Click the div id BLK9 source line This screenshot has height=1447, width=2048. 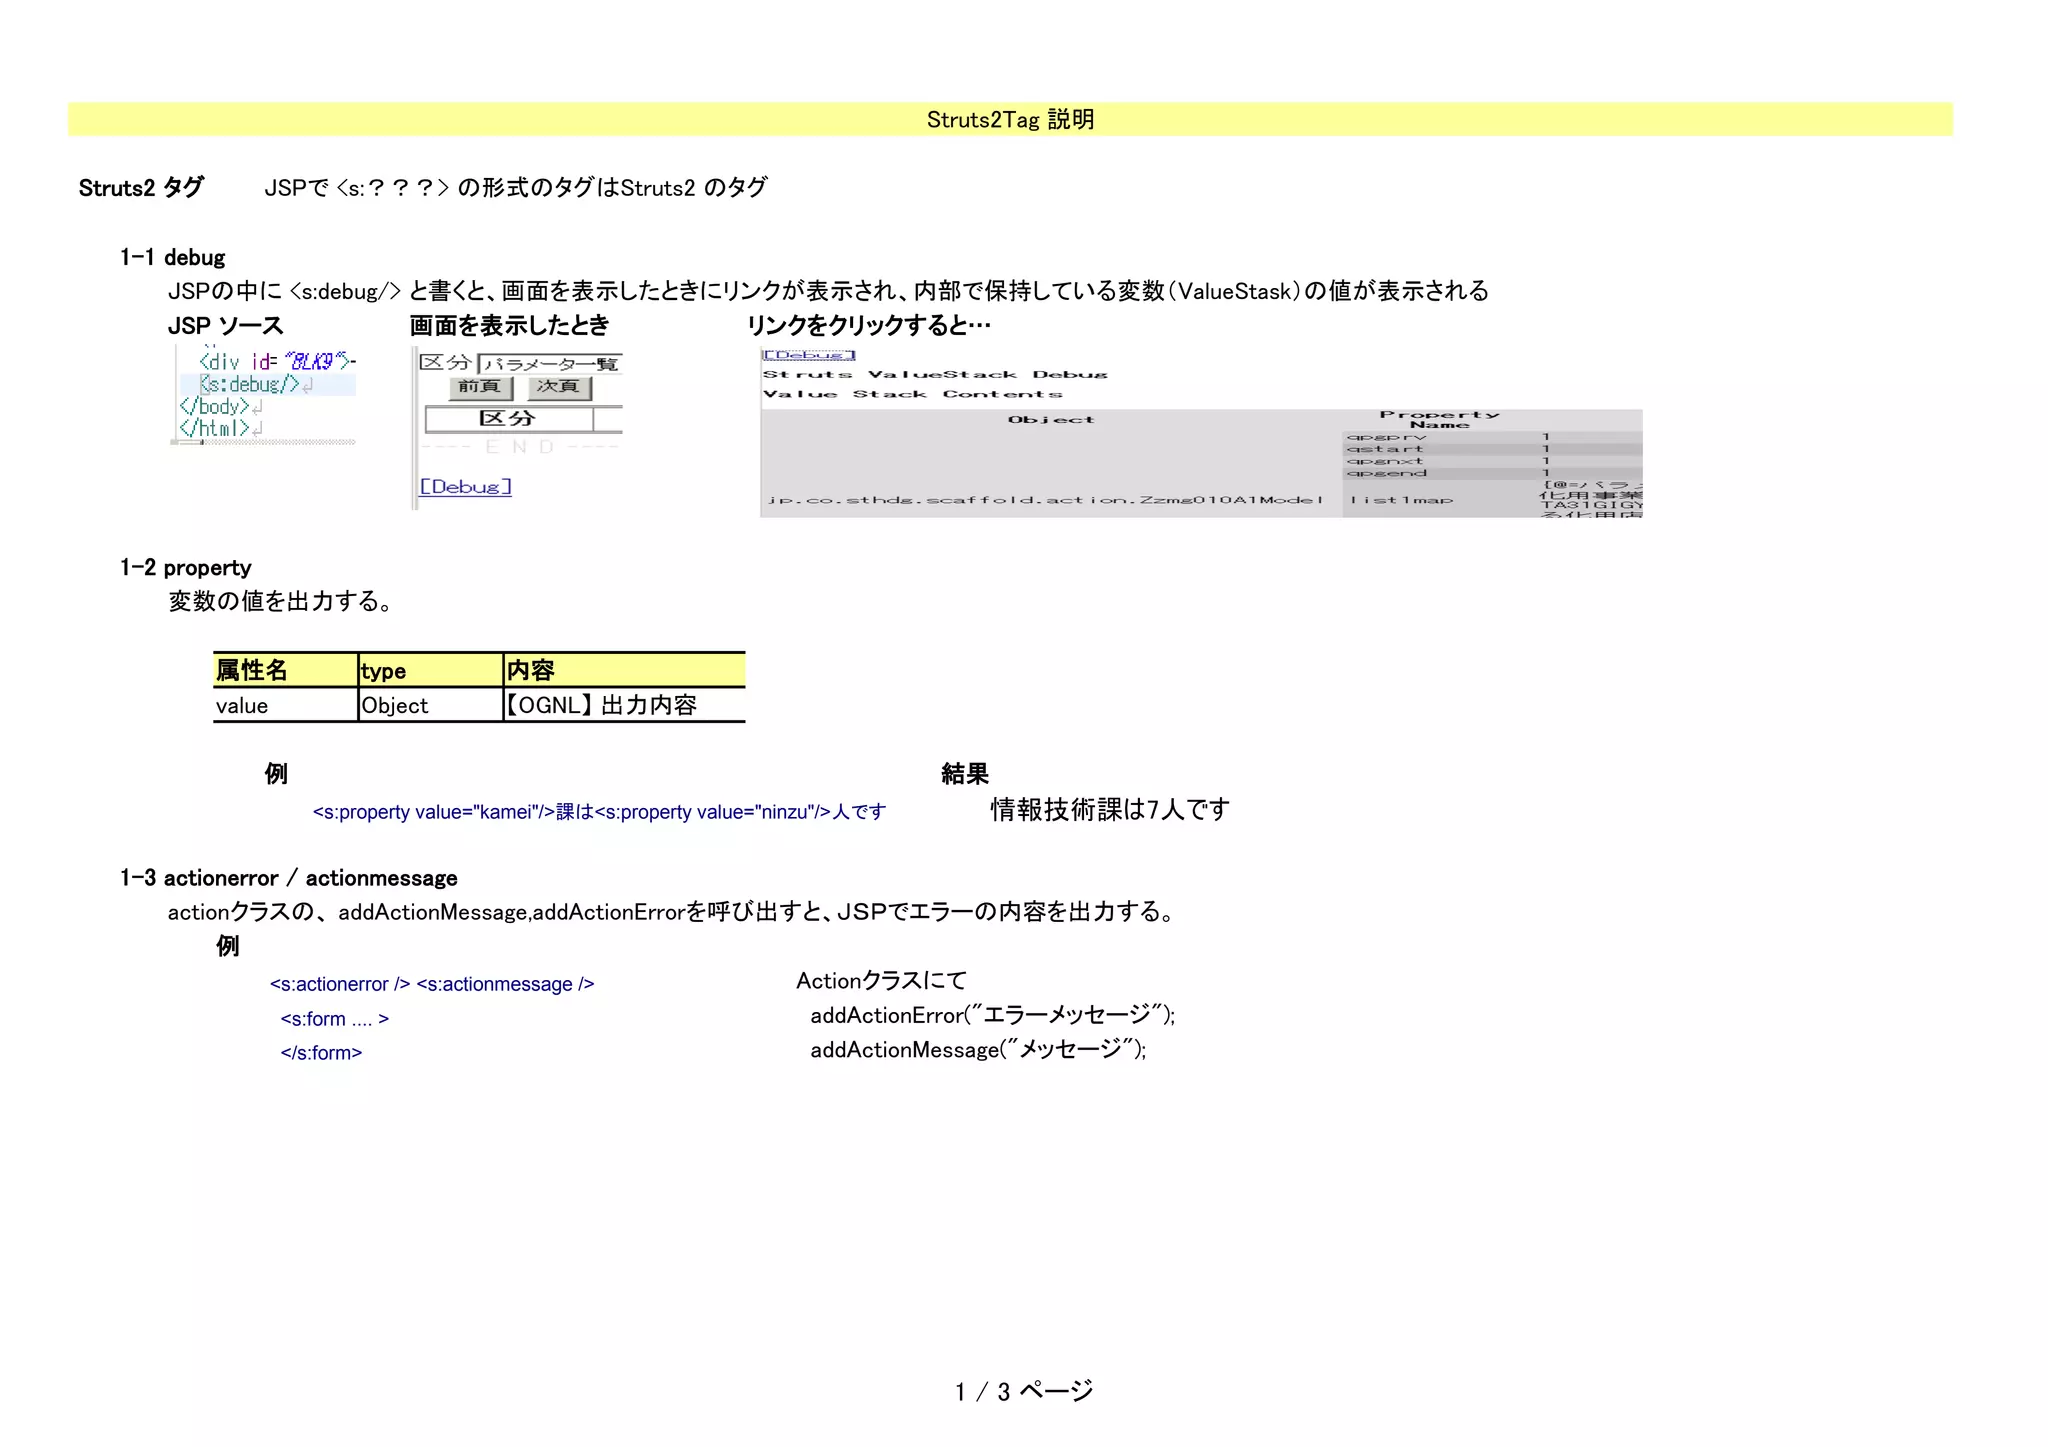[276, 361]
